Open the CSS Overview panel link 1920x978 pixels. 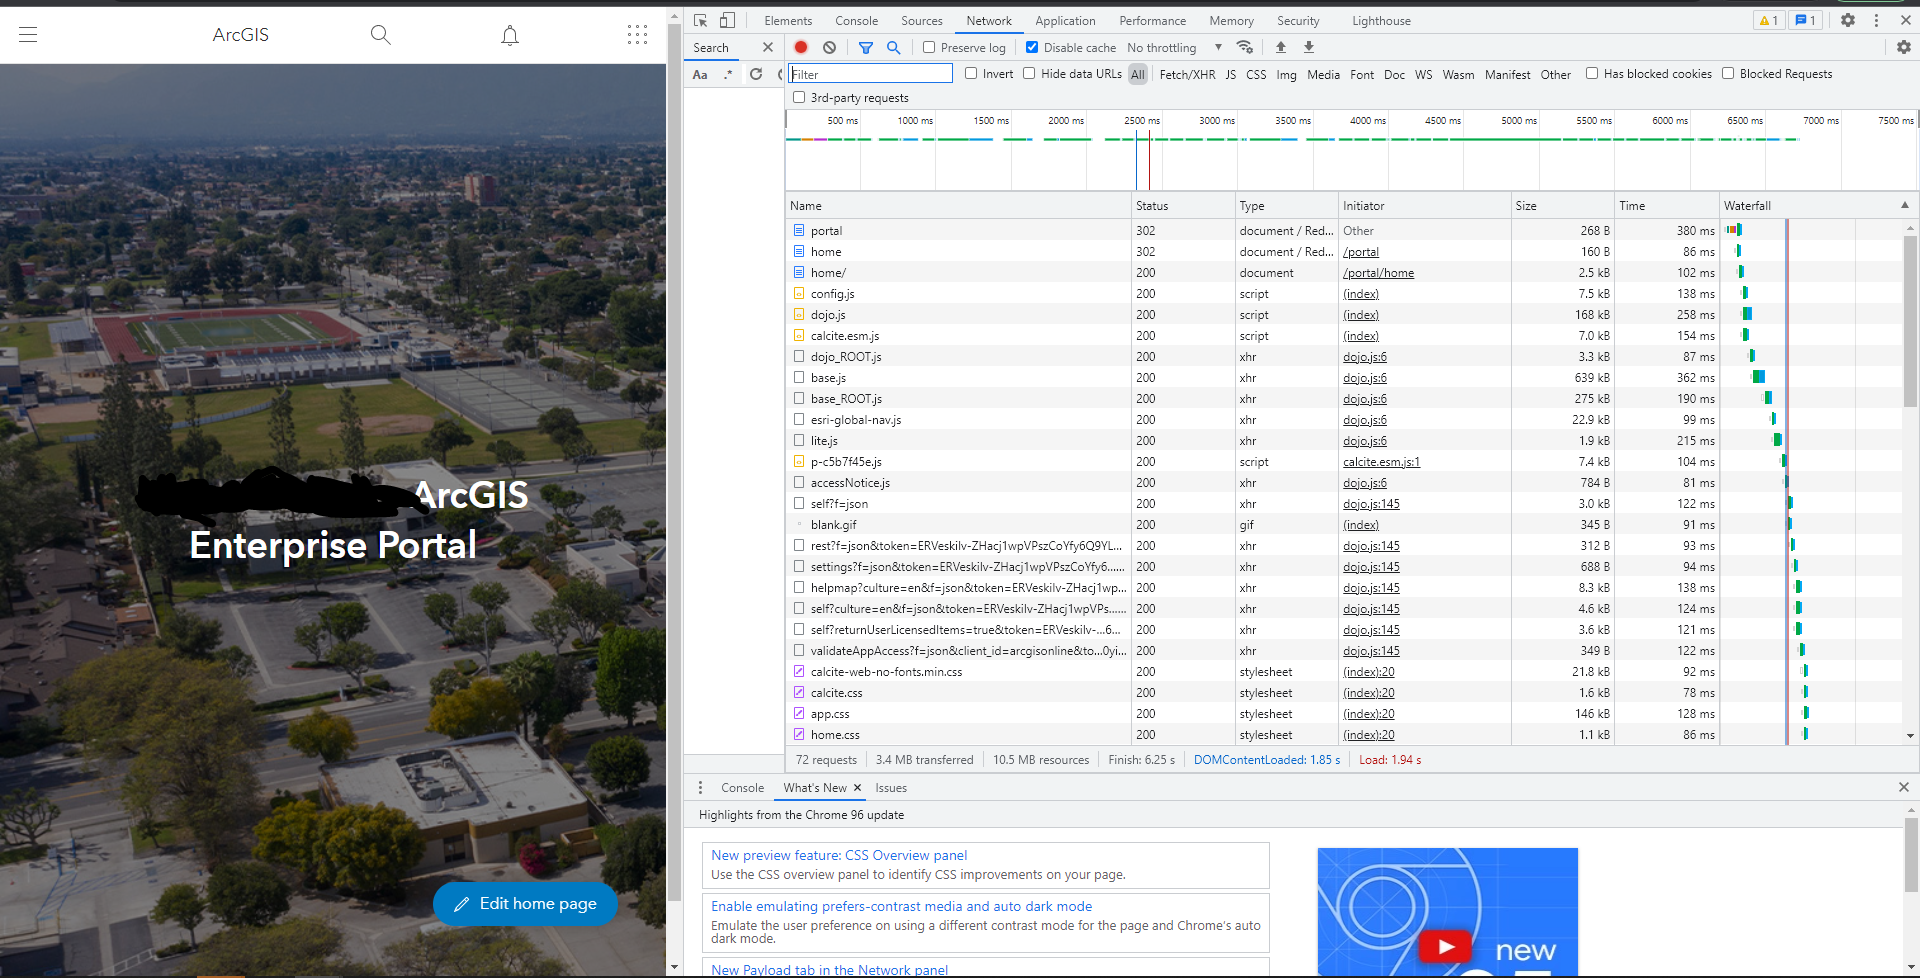(839, 855)
